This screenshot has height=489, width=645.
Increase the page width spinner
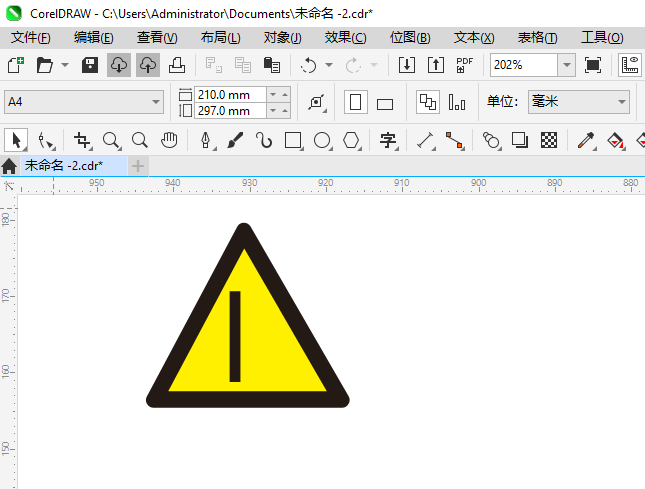pyautogui.click(x=285, y=95)
